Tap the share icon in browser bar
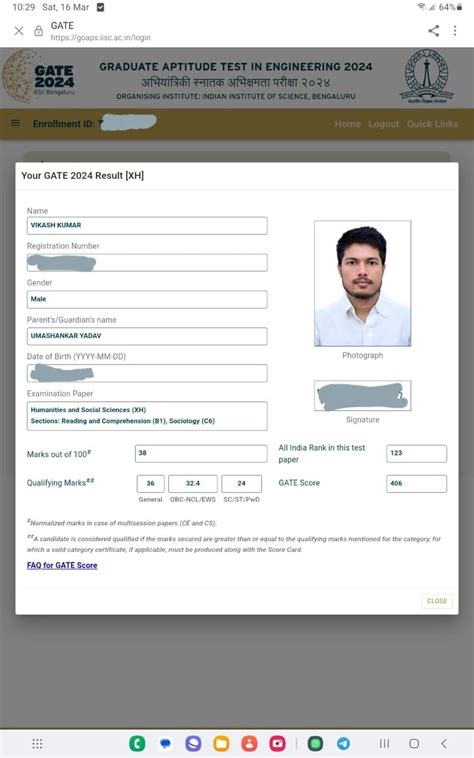Viewport: 474px width, 758px height. click(x=433, y=31)
